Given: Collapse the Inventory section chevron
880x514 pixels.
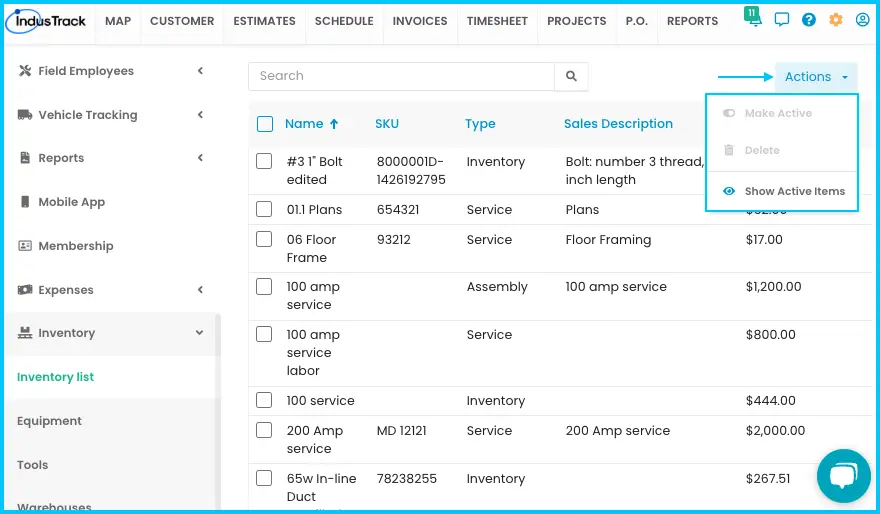Looking at the screenshot, I should [x=199, y=333].
